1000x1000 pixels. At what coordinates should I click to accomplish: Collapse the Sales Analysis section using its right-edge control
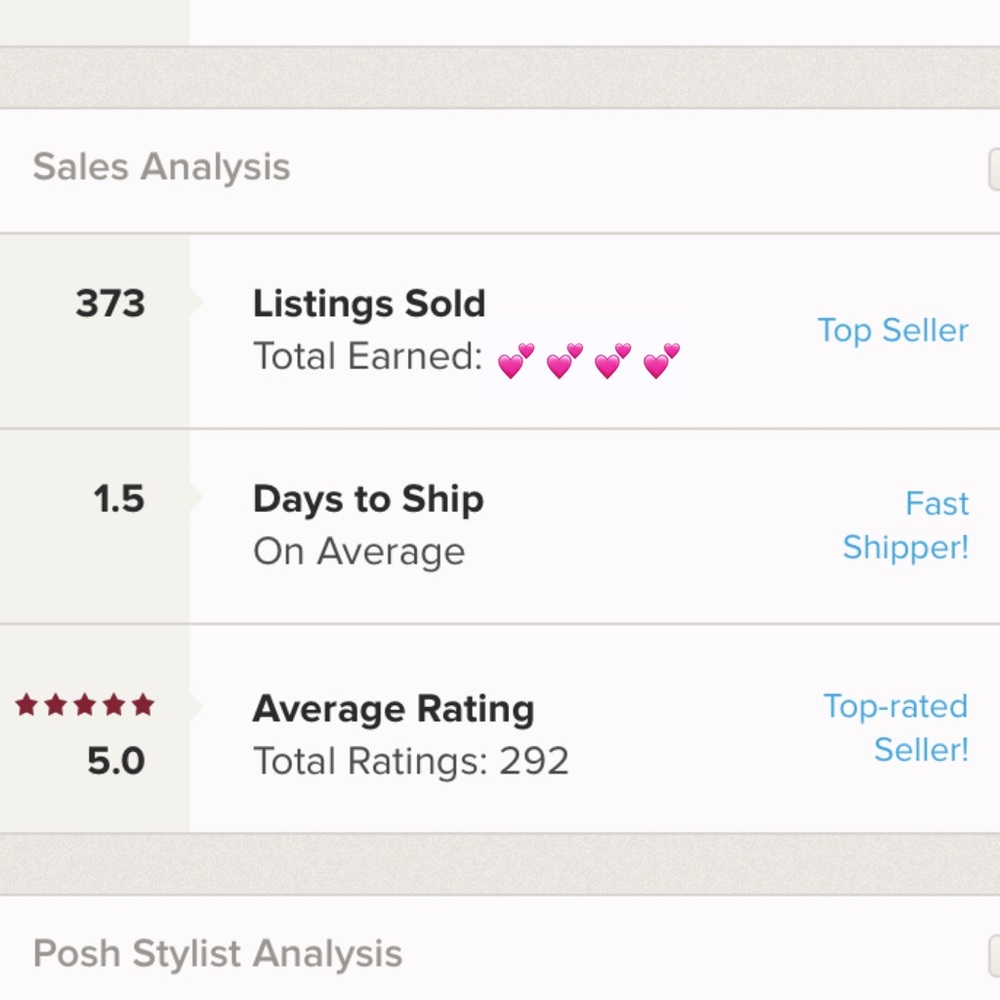(994, 169)
